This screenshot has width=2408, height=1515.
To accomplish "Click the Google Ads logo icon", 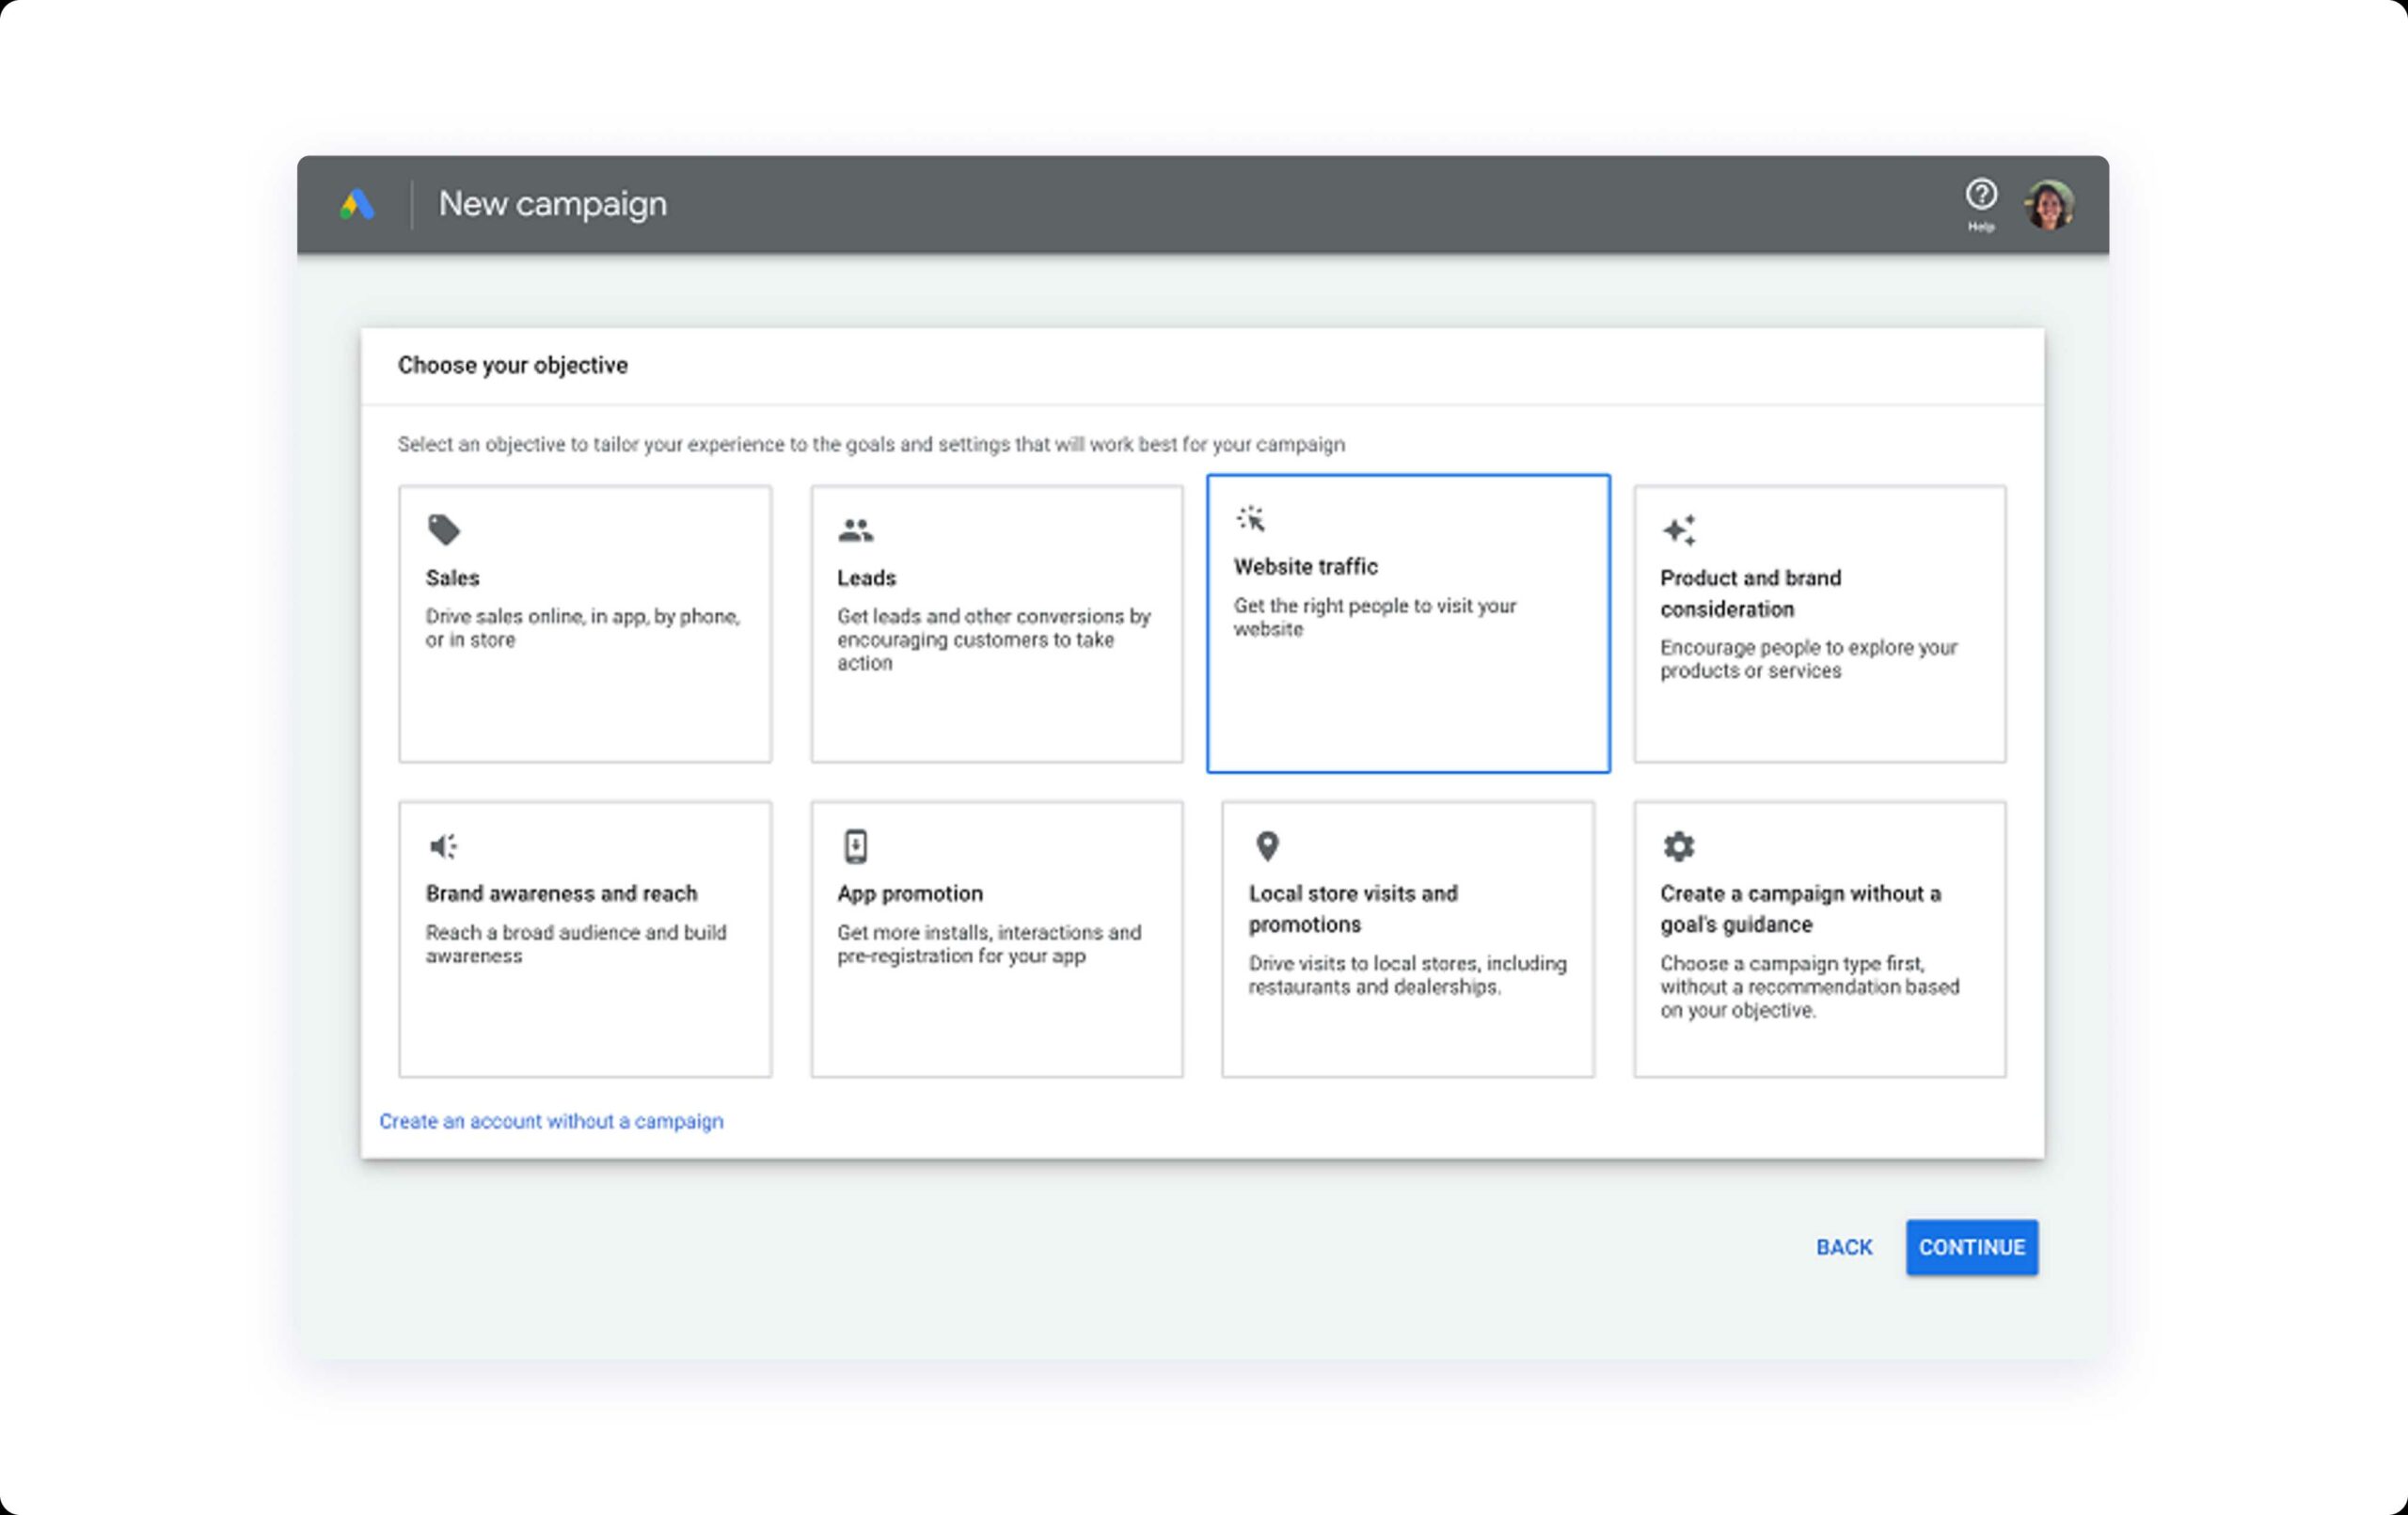I will click(357, 205).
